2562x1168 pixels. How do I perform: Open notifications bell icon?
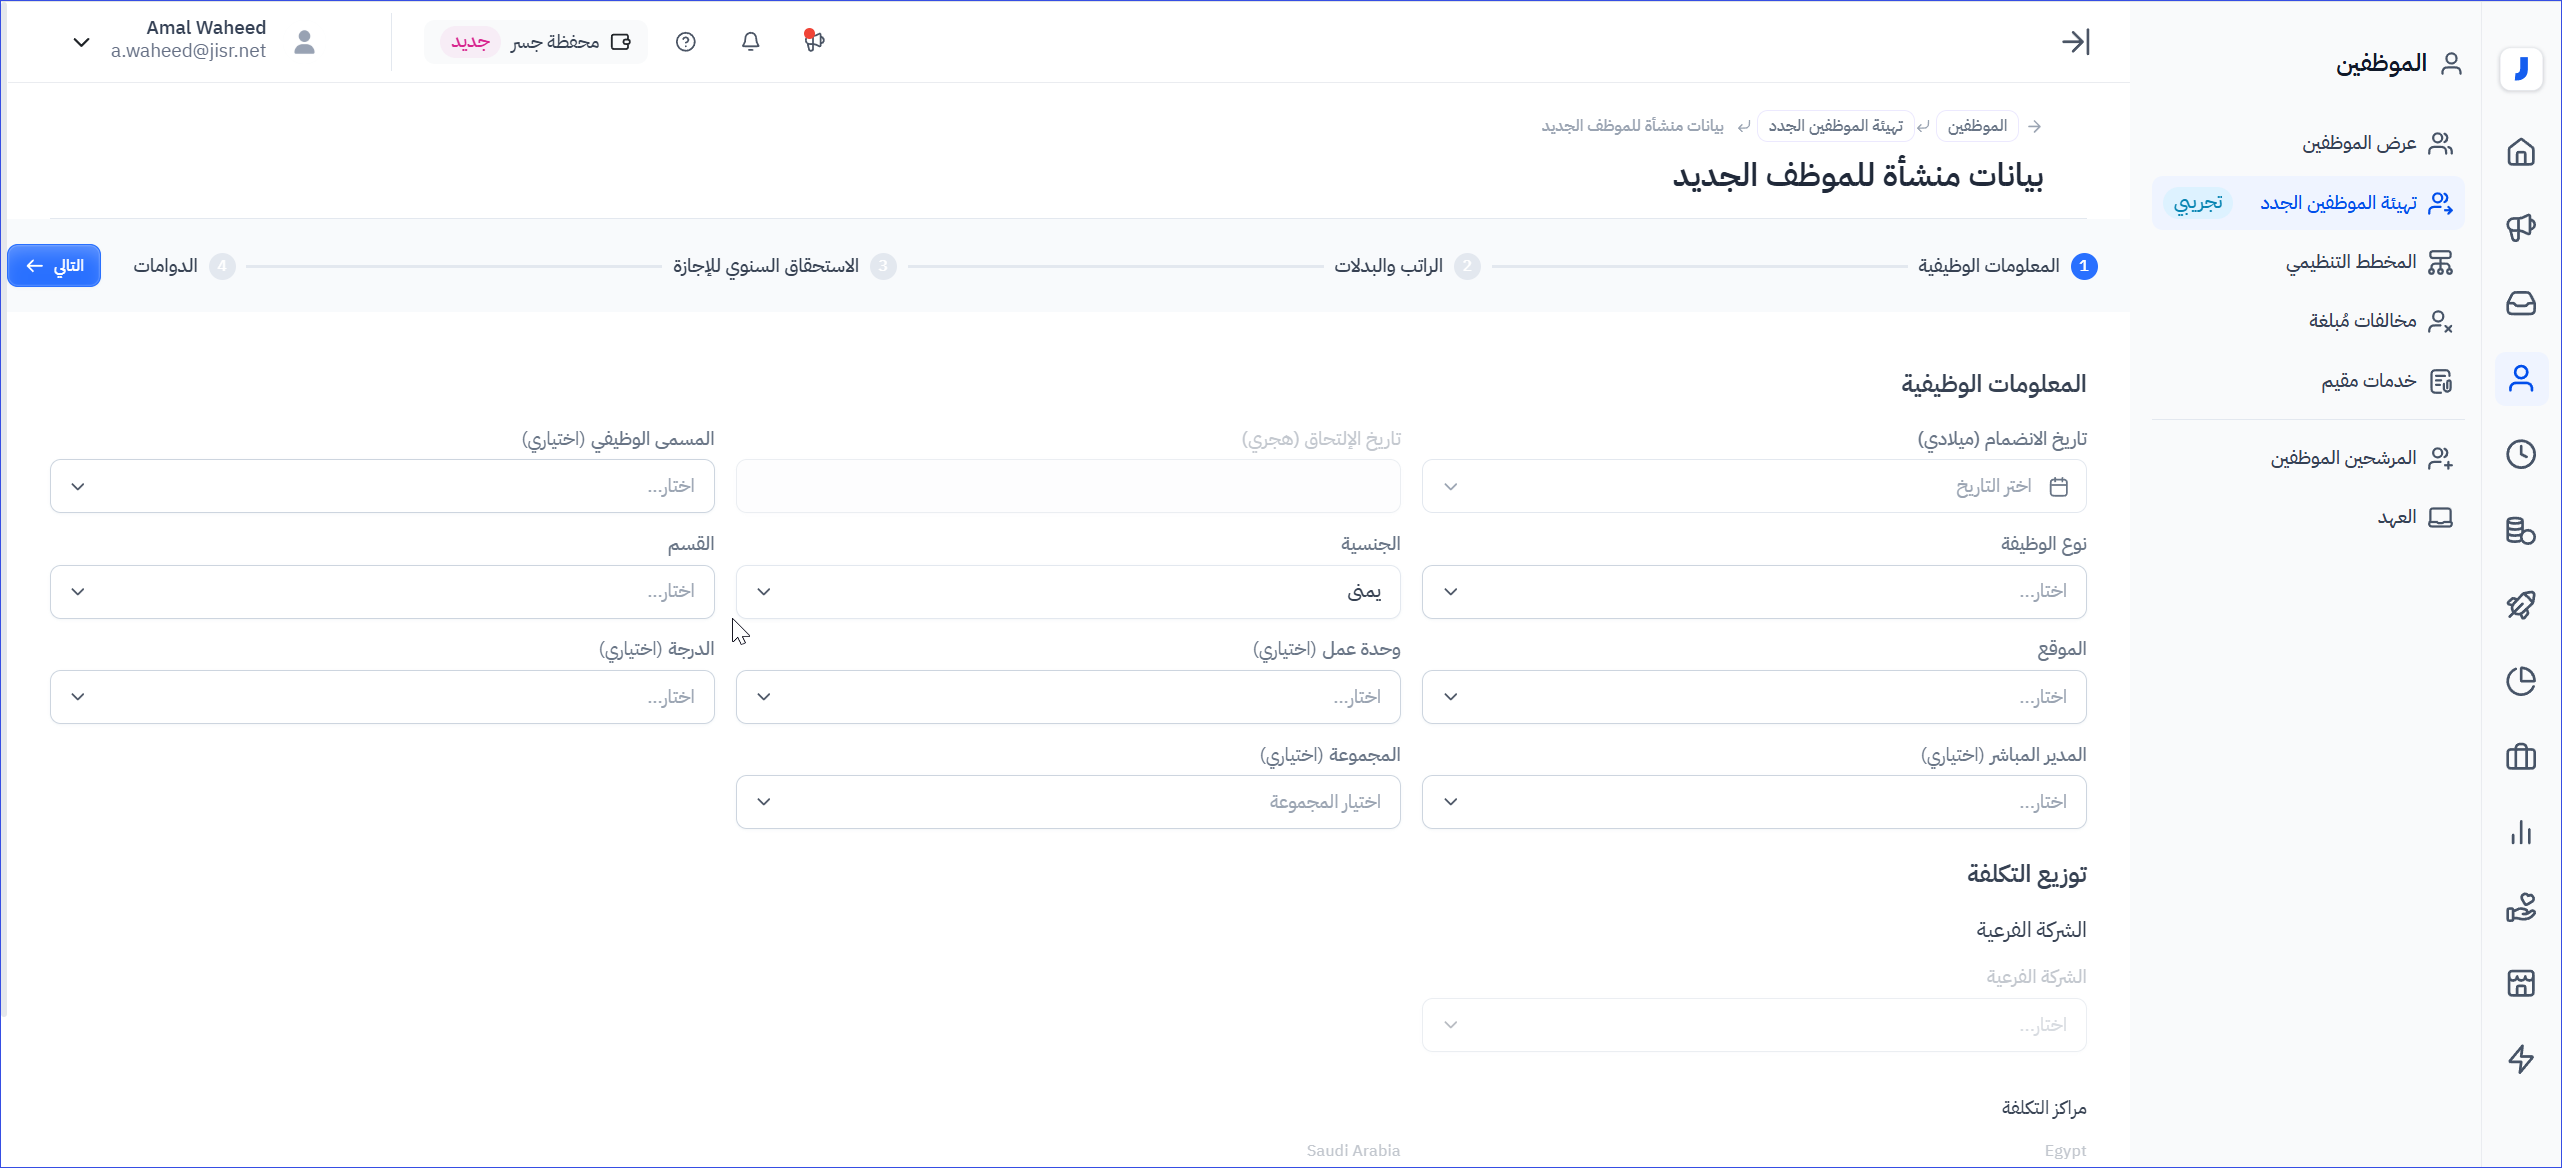tap(750, 42)
